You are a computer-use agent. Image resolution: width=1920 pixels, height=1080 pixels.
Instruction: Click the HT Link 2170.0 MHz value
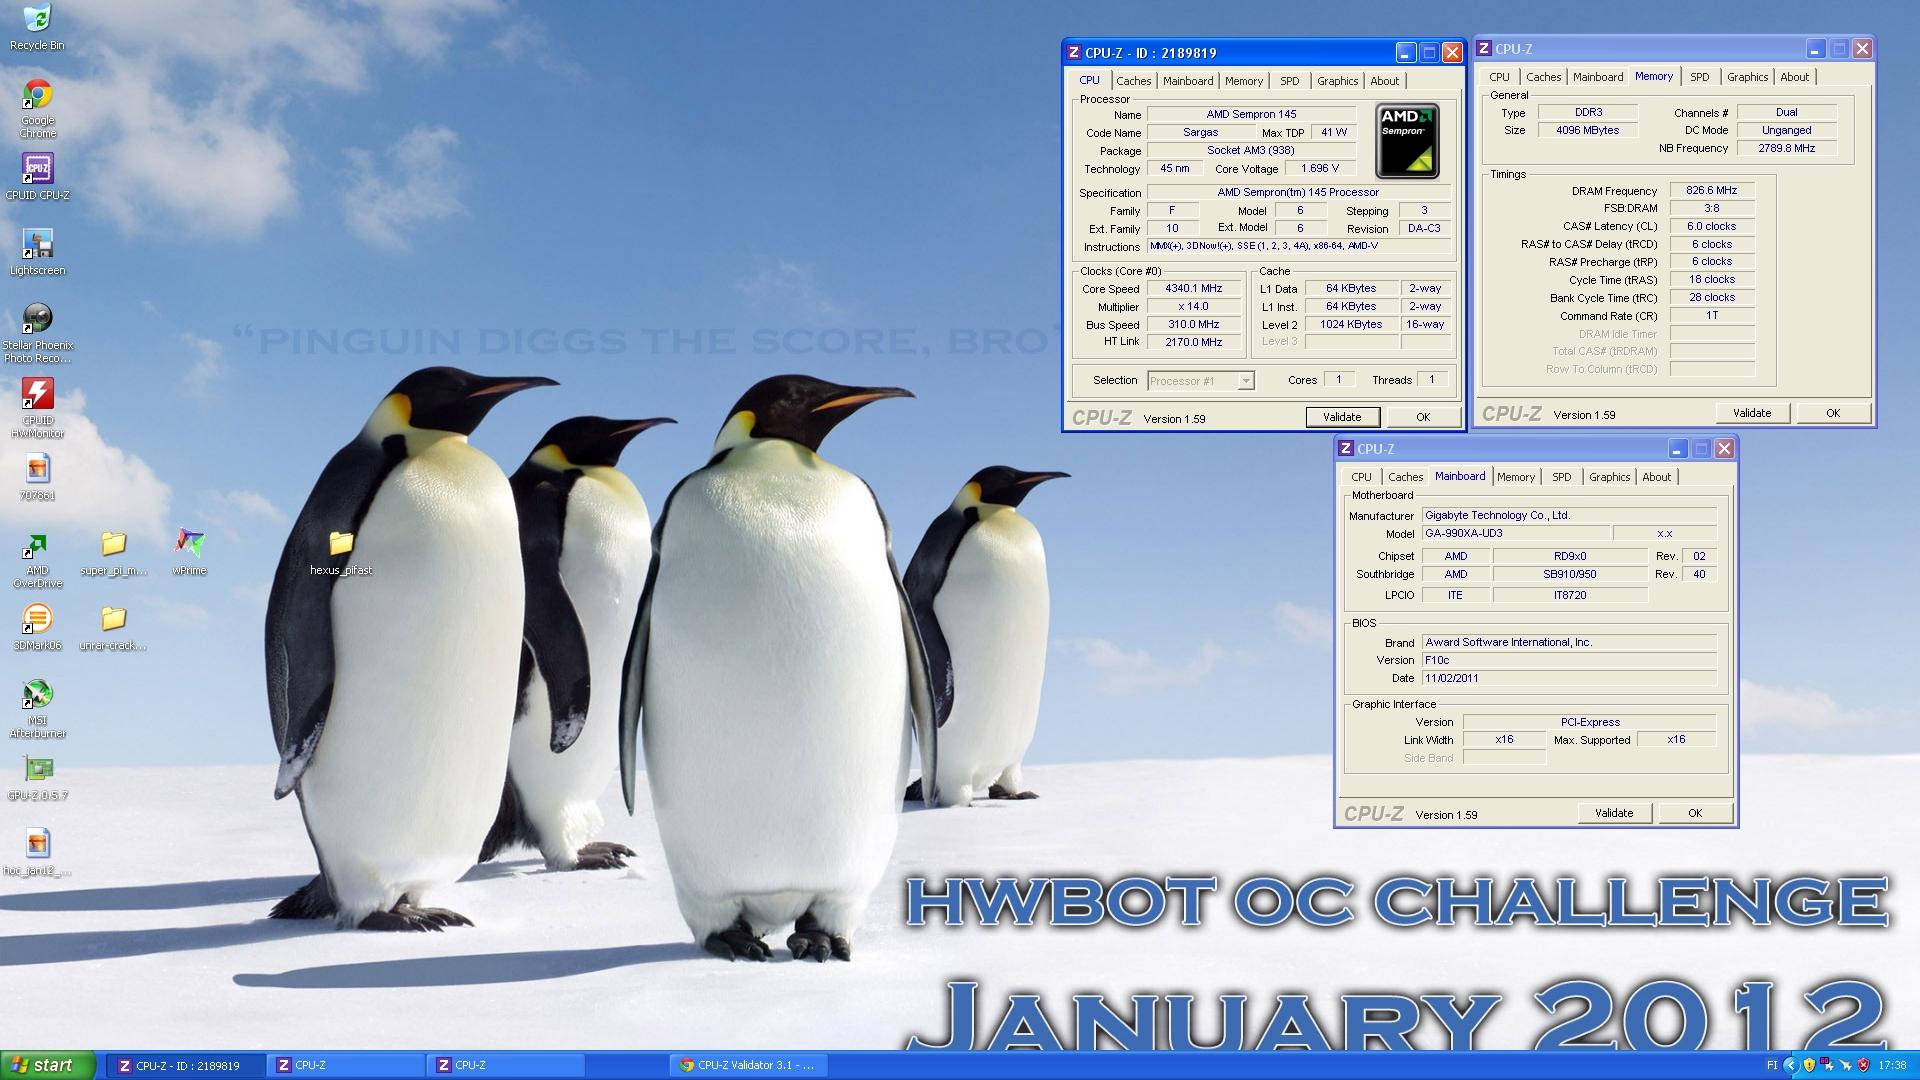pyautogui.click(x=1193, y=342)
